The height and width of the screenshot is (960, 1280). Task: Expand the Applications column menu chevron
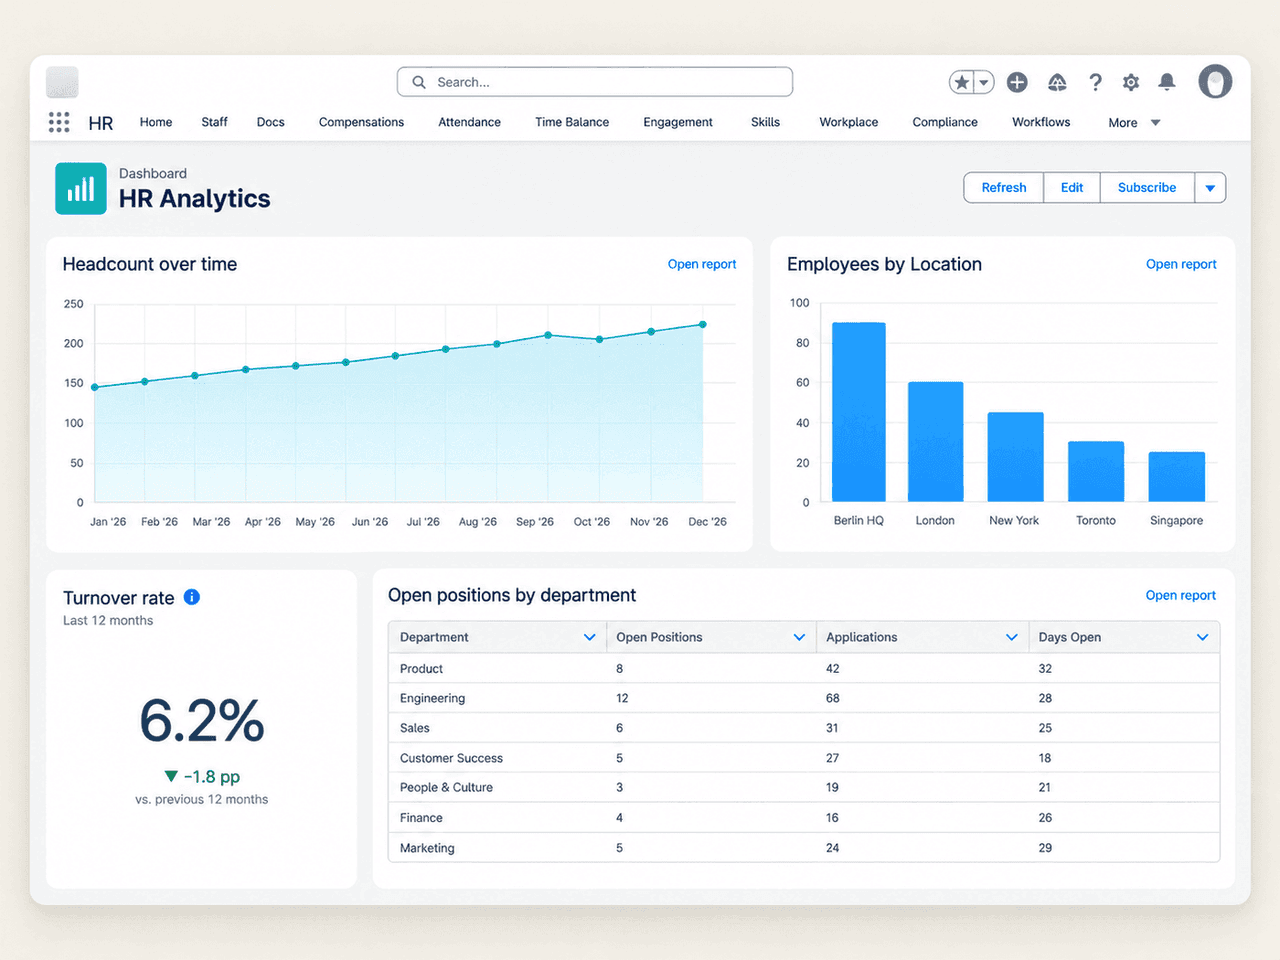click(x=1012, y=637)
